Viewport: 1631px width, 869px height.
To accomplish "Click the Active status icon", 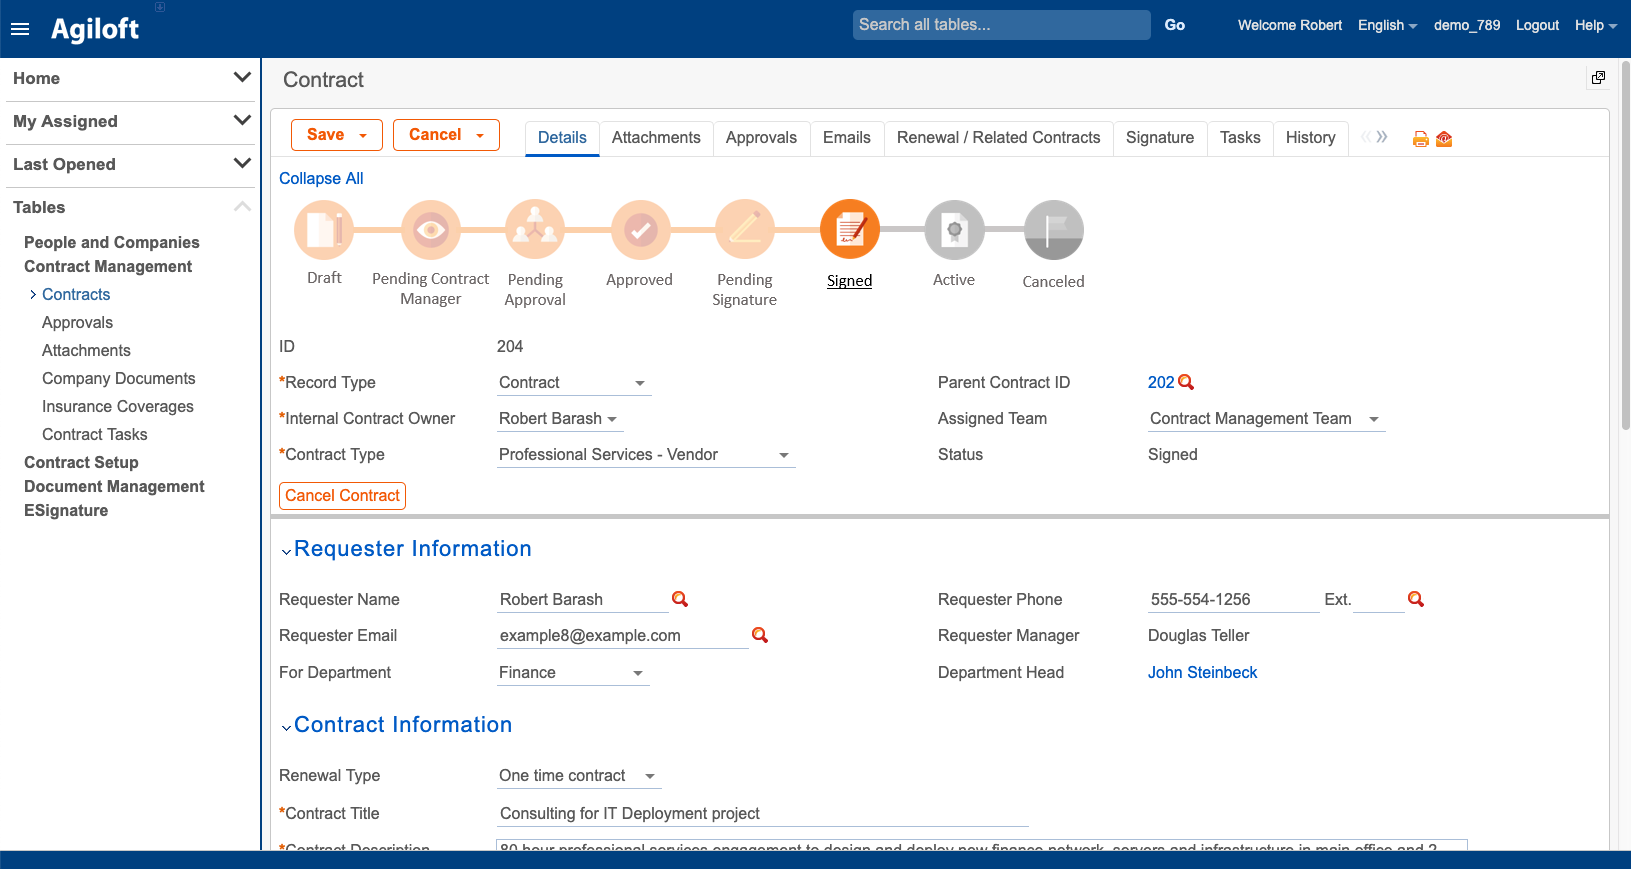I will (954, 230).
